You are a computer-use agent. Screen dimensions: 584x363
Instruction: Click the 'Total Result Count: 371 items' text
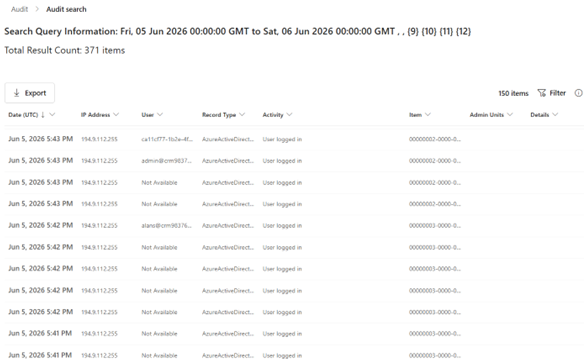pos(64,50)
